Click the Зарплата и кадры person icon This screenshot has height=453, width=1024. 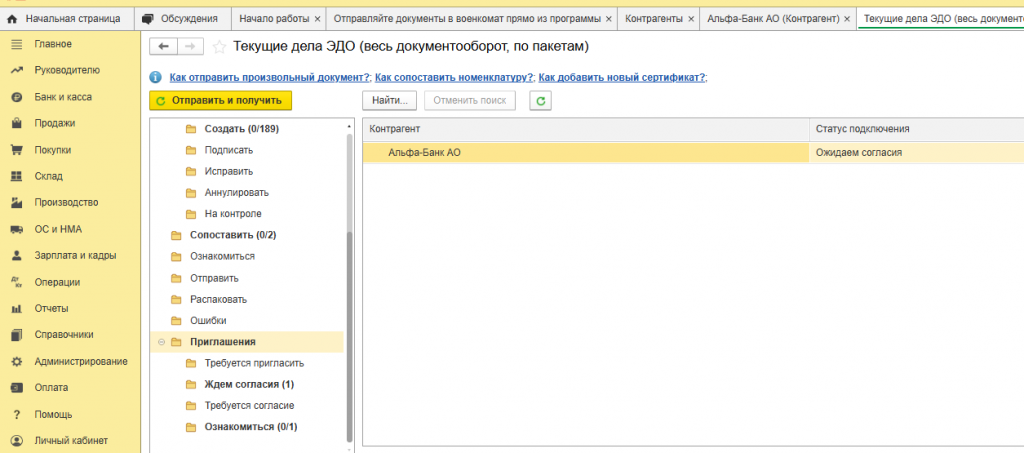click(18, 256)
